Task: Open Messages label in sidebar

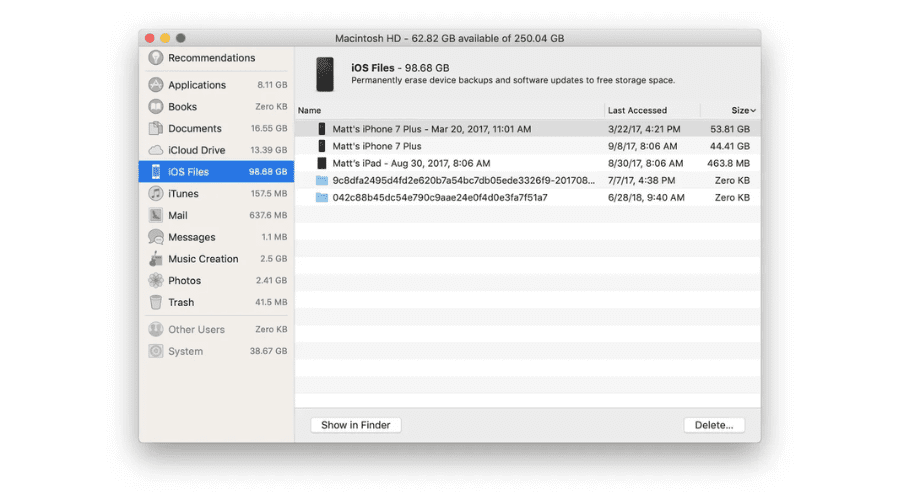Action: pyautogui.click(x=192, y=237)
